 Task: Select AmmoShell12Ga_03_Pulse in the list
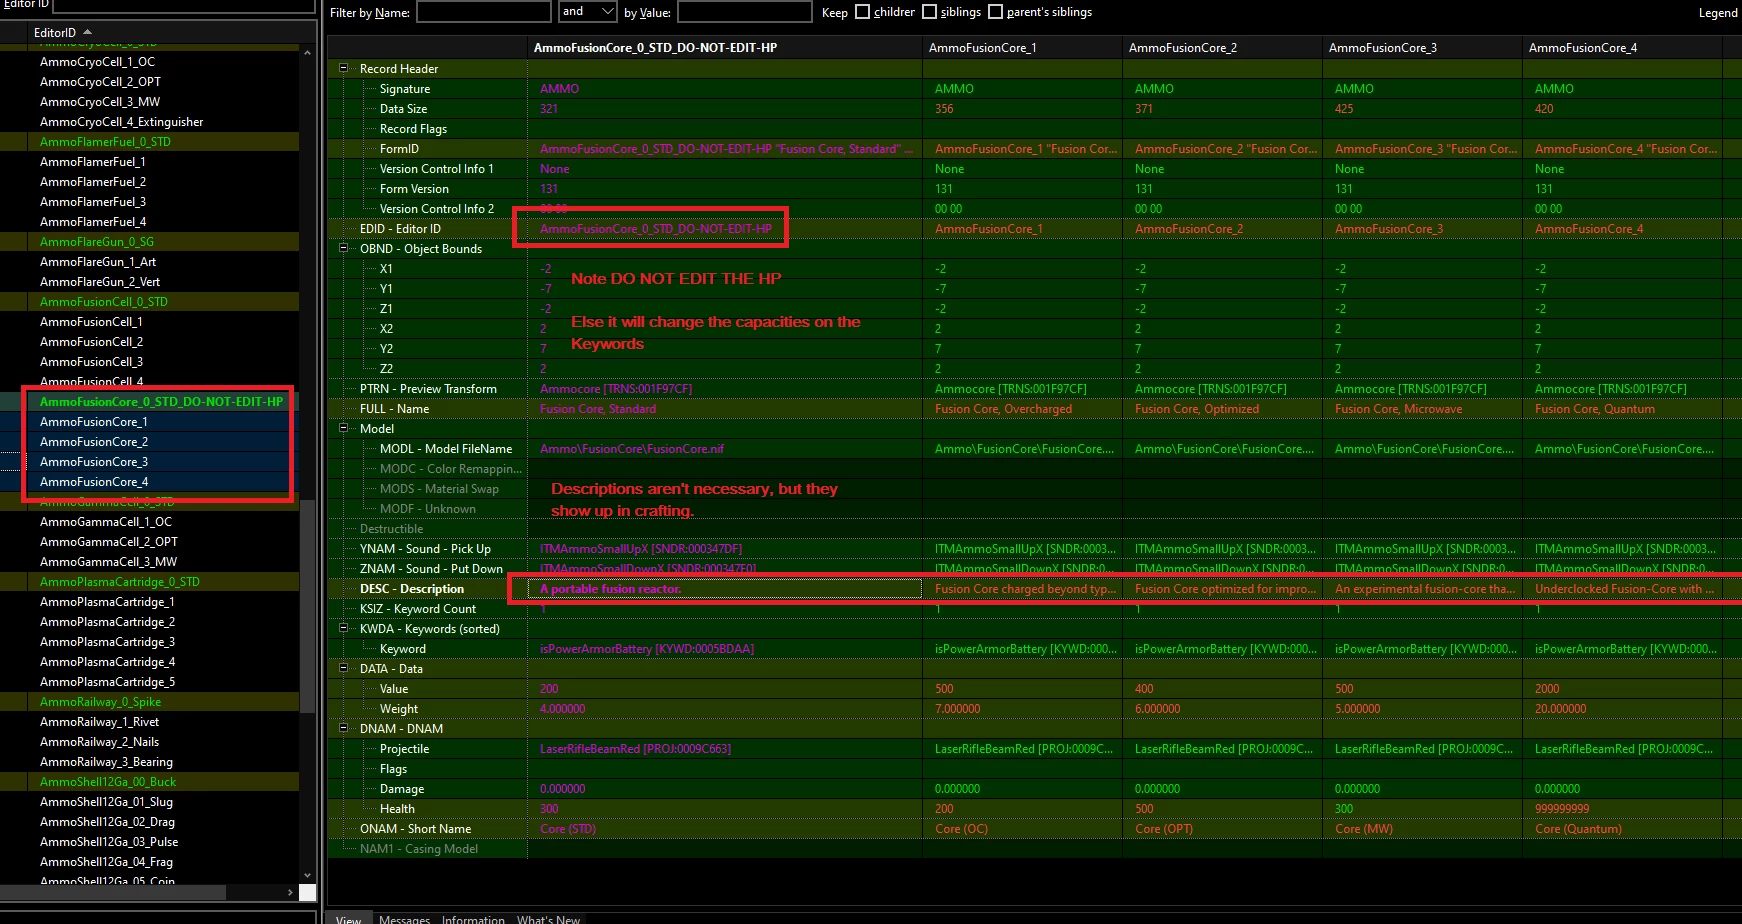point(108,842)
